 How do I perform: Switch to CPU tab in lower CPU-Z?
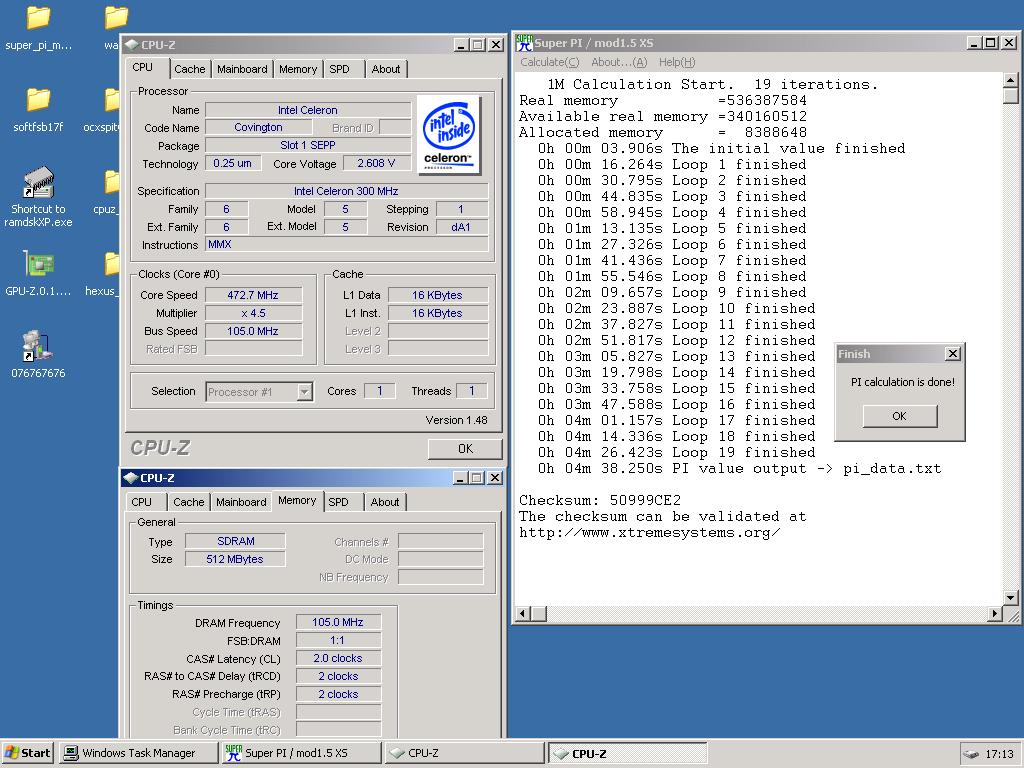click(x=142, y=502)
